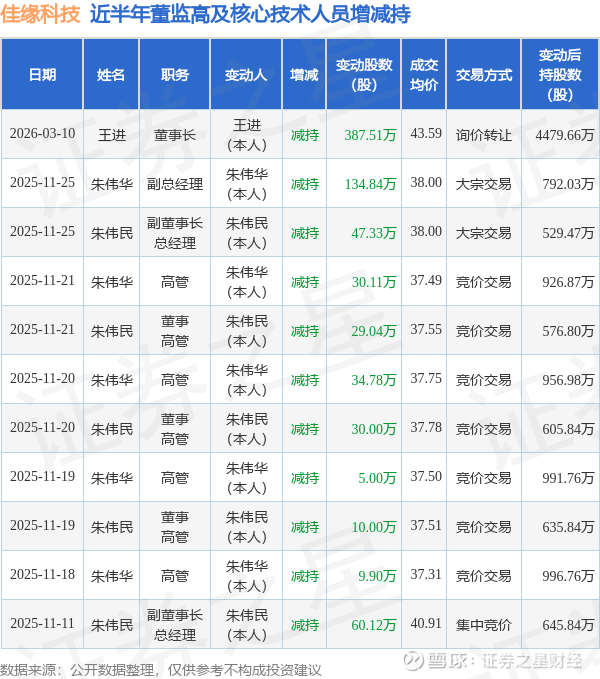
Task: Click the 10.00万 share change value
Action: click(374, 527)
